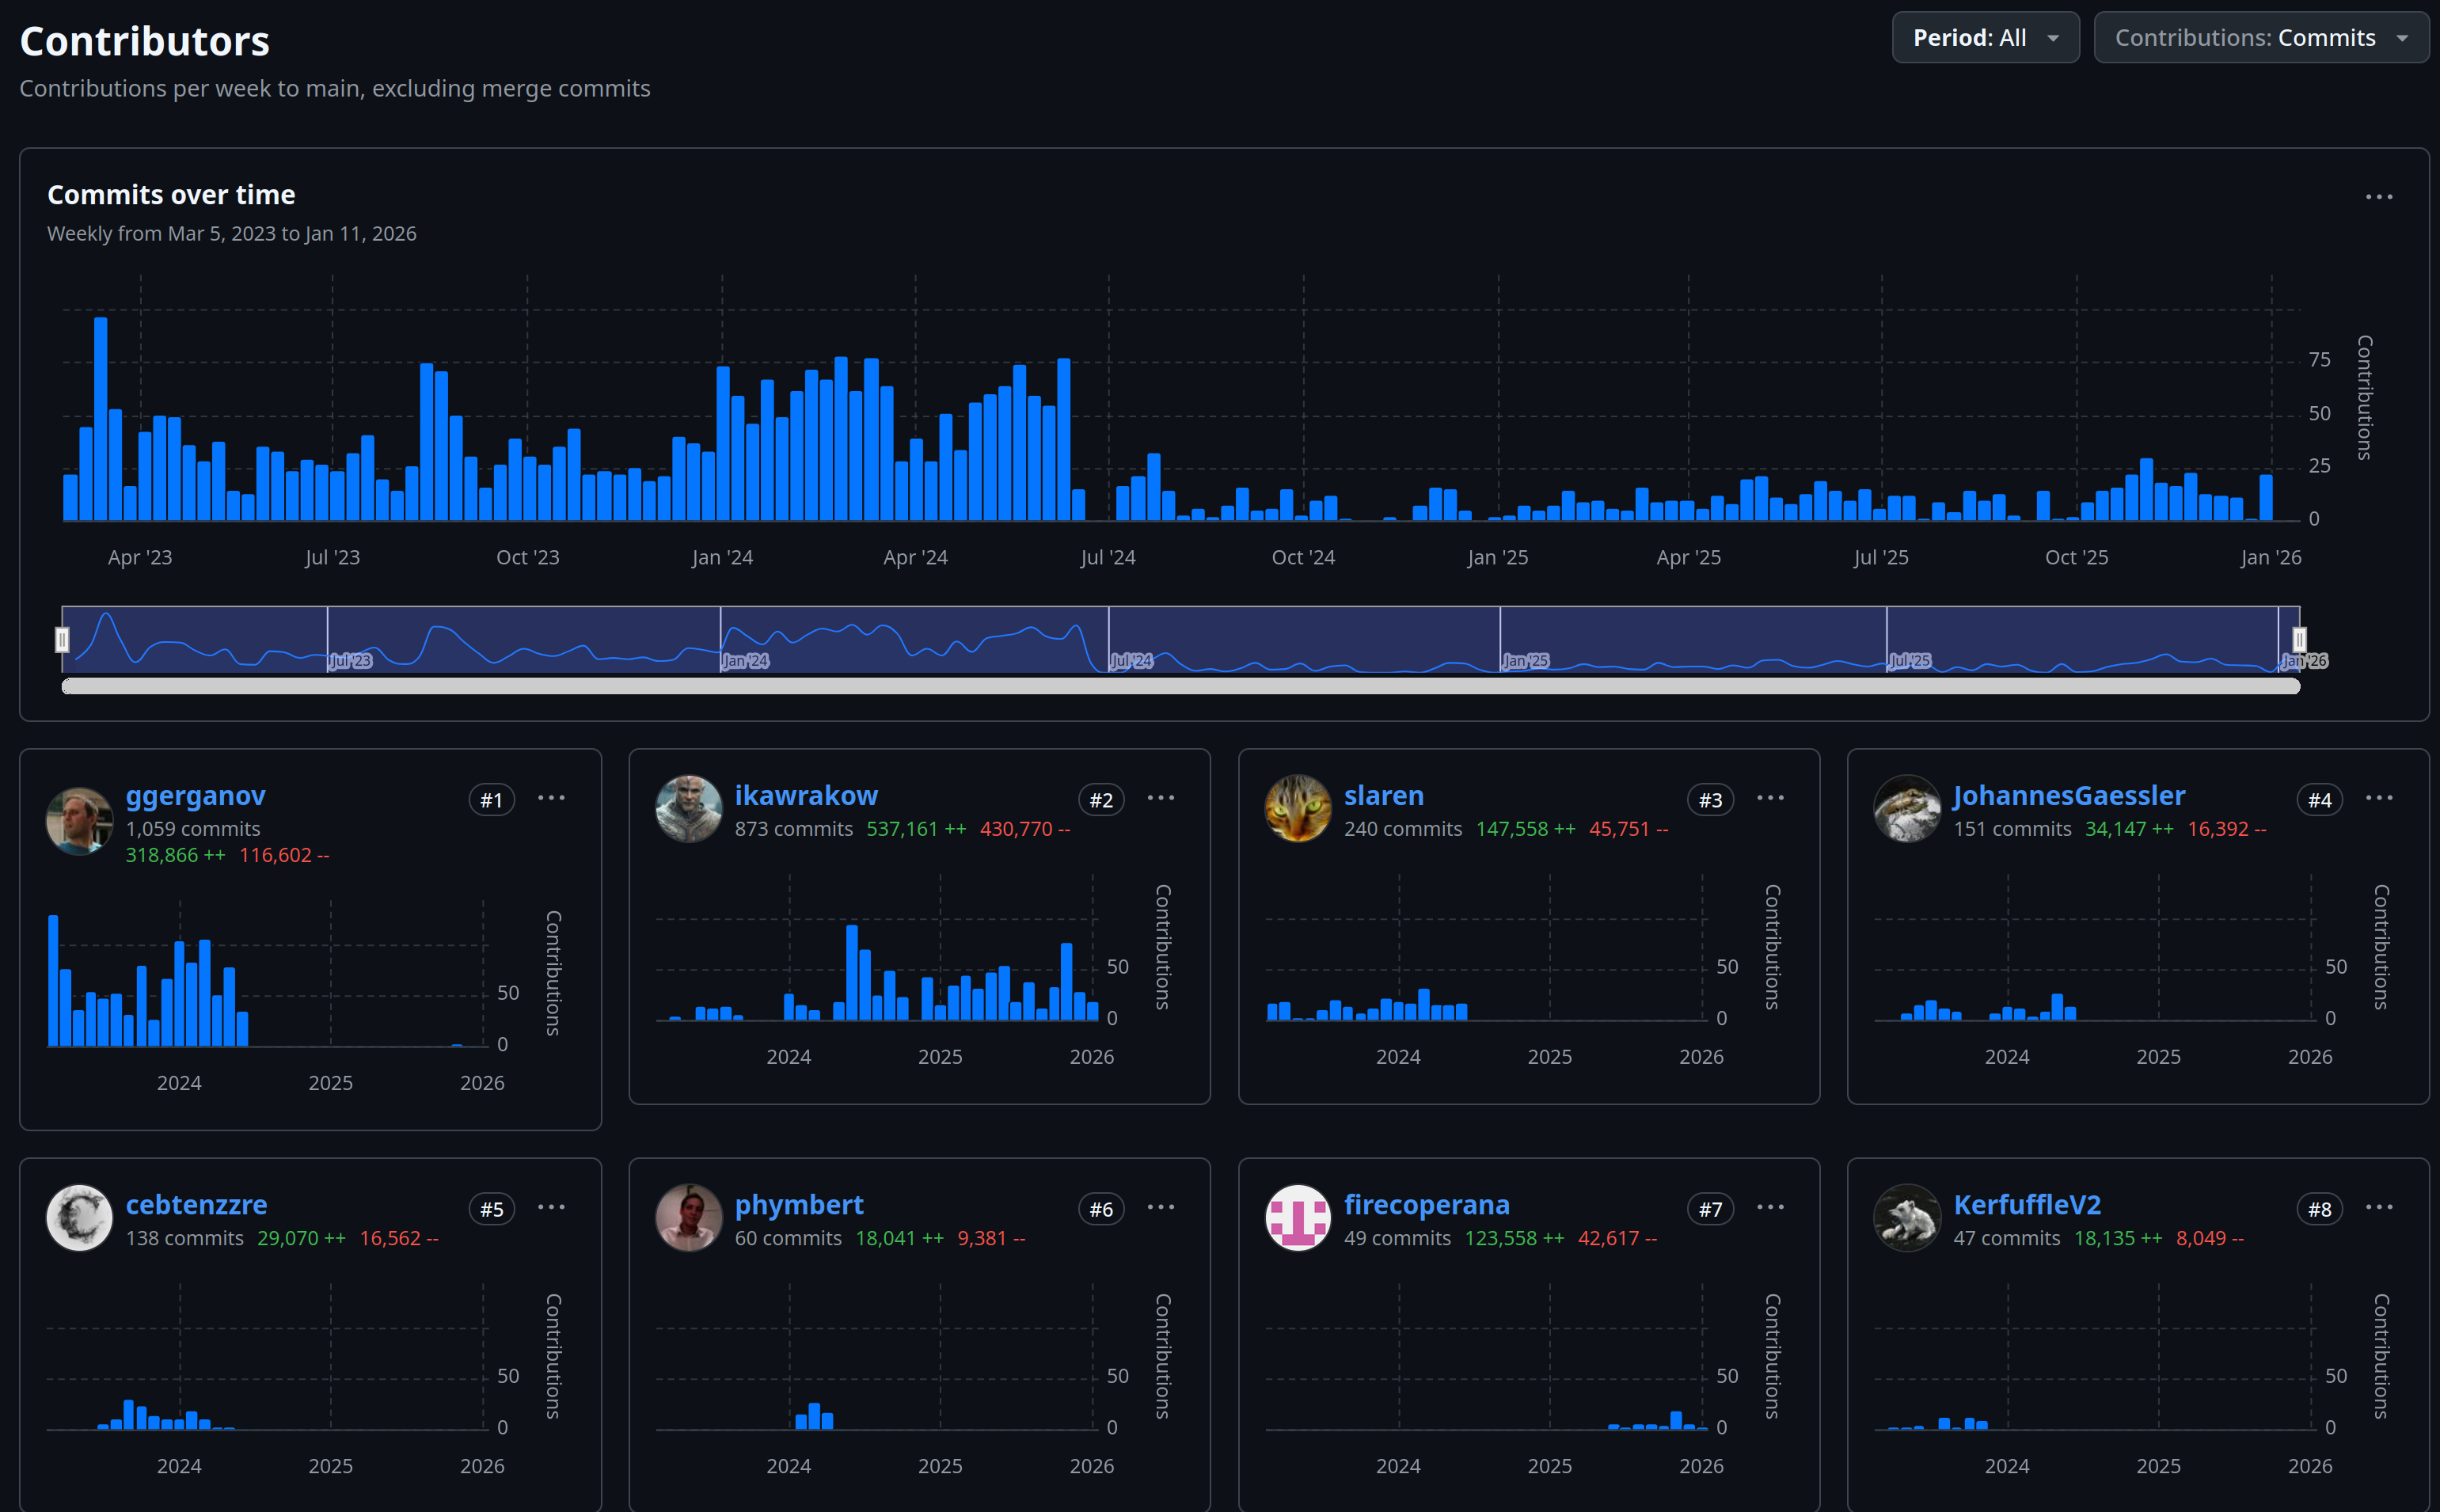This screenshot has width=2440, height=1512.
Task: Open the firecoperana card options menu
Action: [1770, 1207]
